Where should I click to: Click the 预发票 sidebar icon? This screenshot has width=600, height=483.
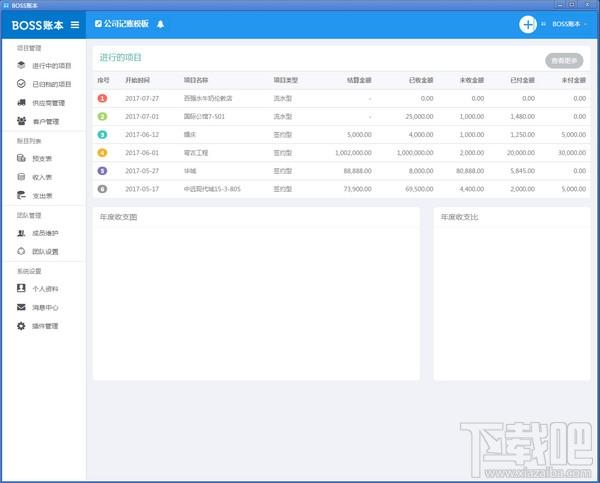[x=22, y=158]
